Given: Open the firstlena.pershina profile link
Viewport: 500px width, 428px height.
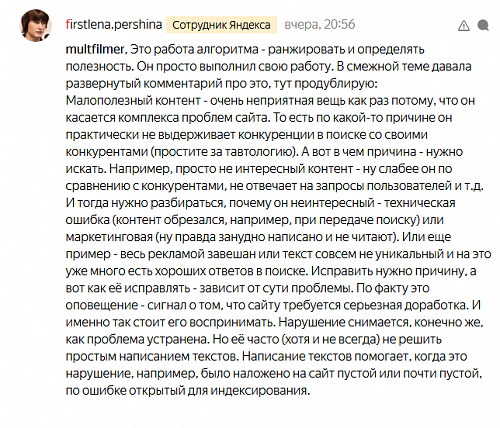Looking at the screenshot, I should click(x=114, y=25).
